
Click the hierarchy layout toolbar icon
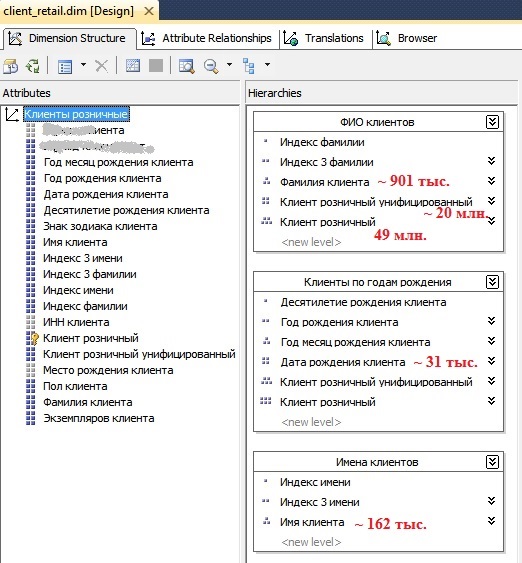click(x=248, y=66)
